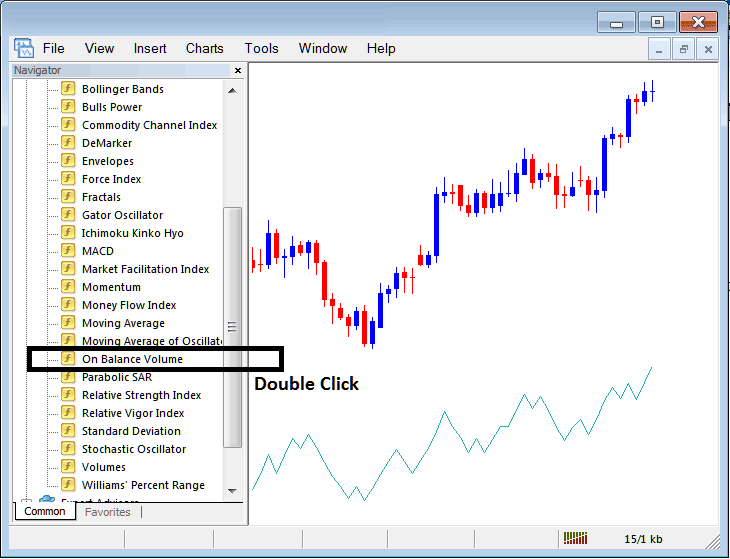Select Commodity Channel Index entry

pyautogui.click(x=149, y=125)
